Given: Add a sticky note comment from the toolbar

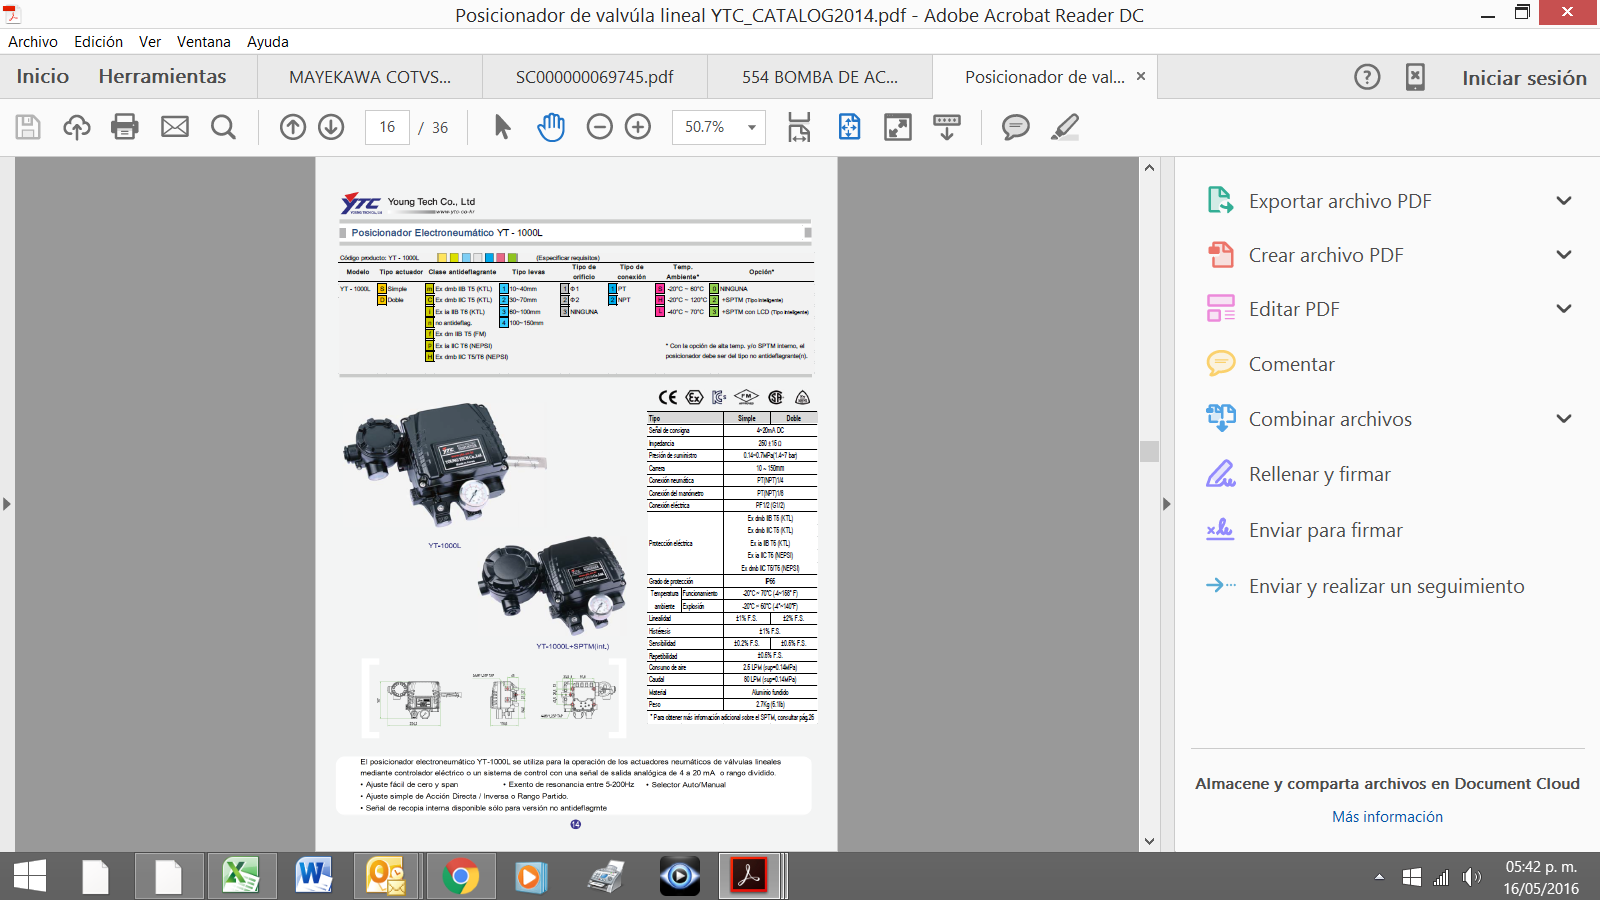Looking at the screenshot, I should click(x=1016, y=127).
